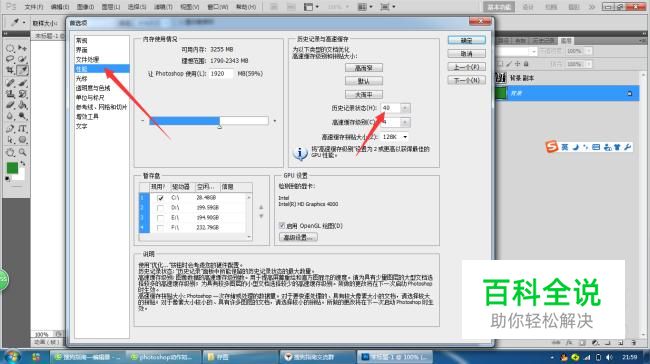Open the File (文件) menu
This screenshot has height=364, width=650.
pyautogui.click(x=34, y=7)
